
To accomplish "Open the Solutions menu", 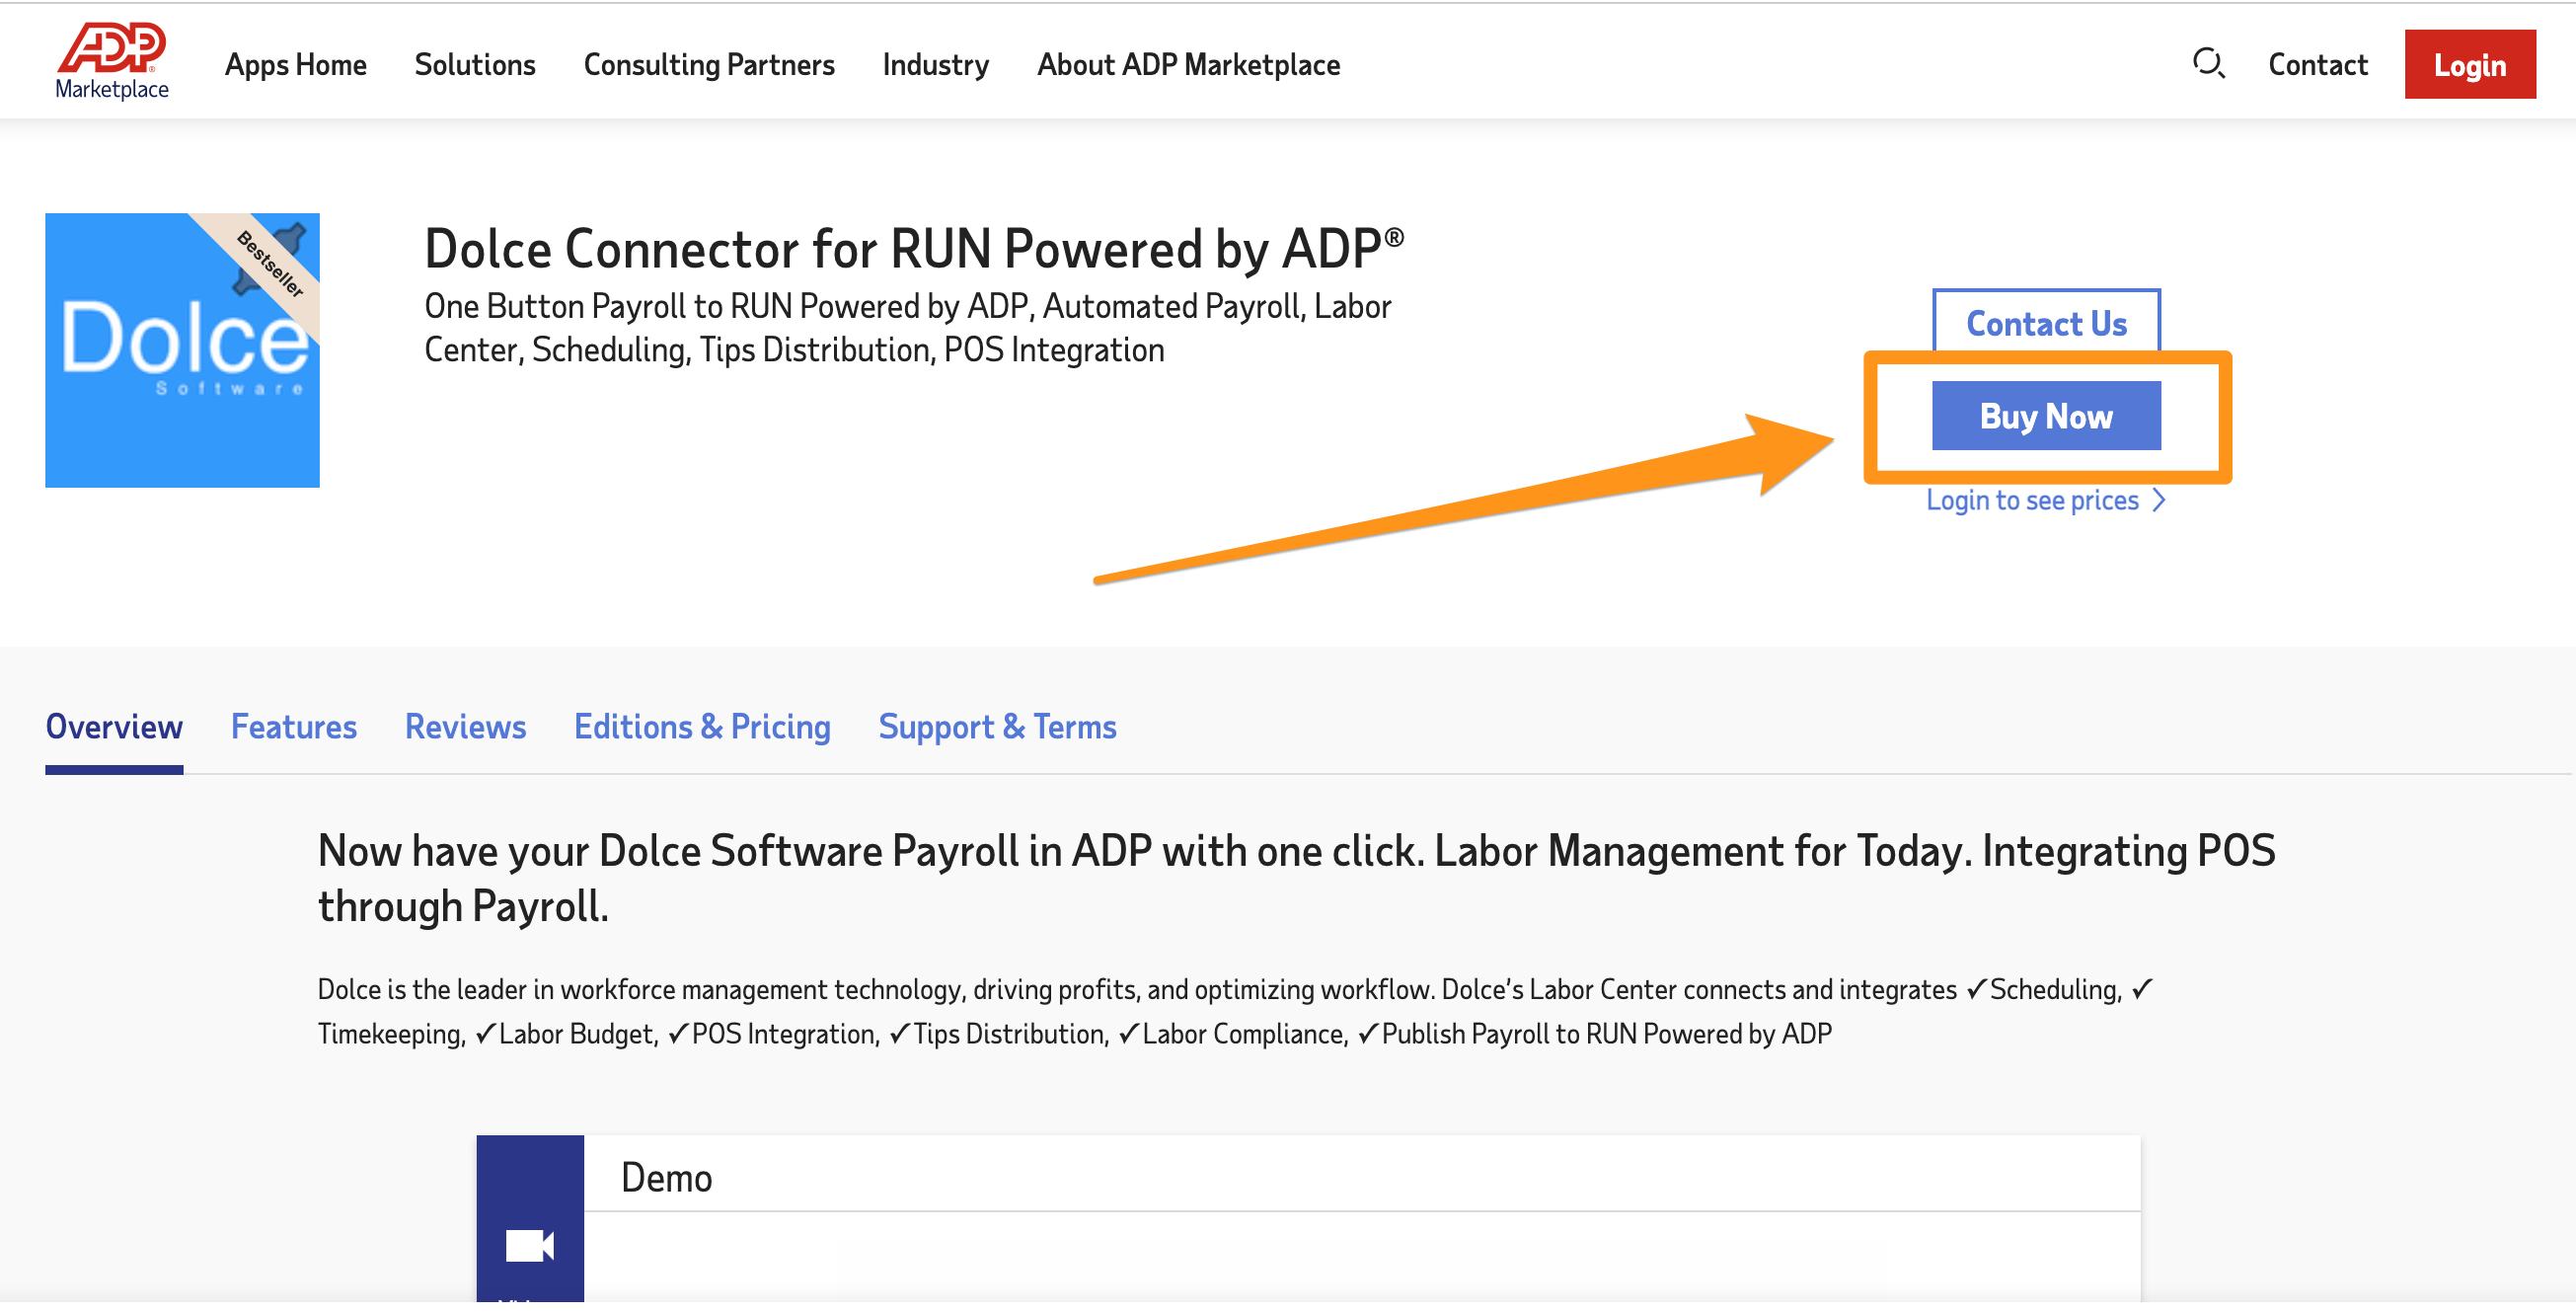I will [x=475, y=65].
